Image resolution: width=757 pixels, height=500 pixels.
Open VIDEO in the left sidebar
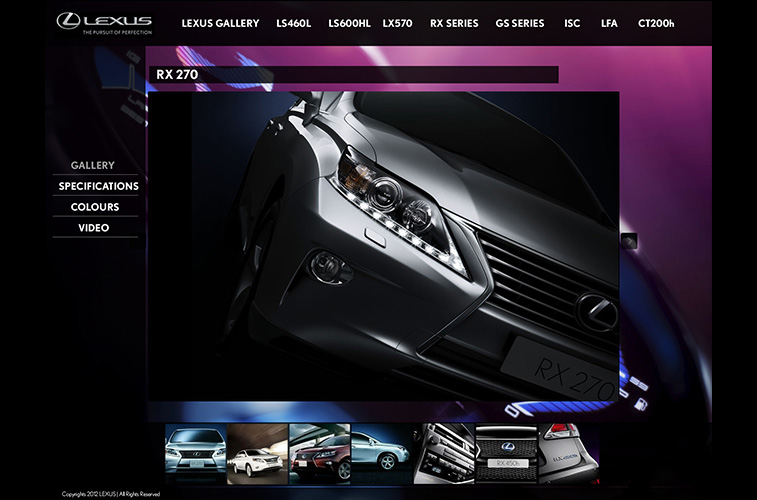[x=94, y=227]
